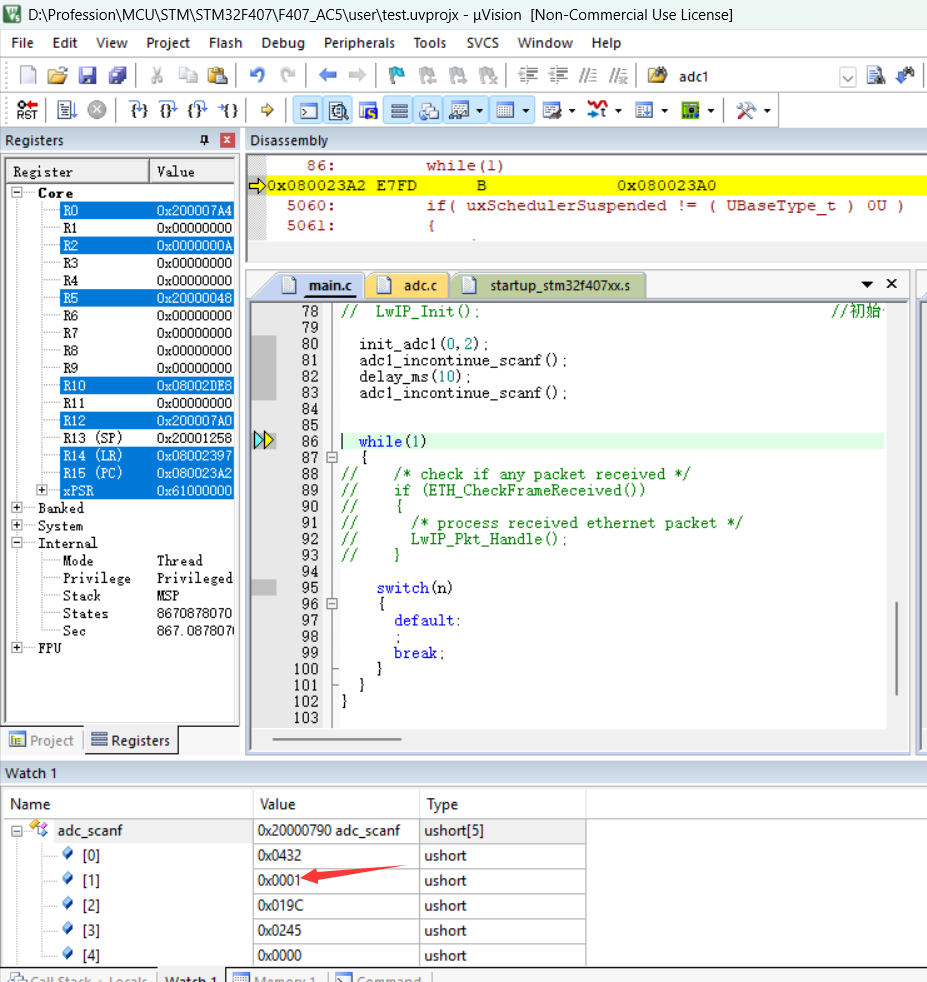Image resolution: width=927 pixels, height=982 pixels.
Task: Expand the xPSR register node
Action: click(42, 490)
